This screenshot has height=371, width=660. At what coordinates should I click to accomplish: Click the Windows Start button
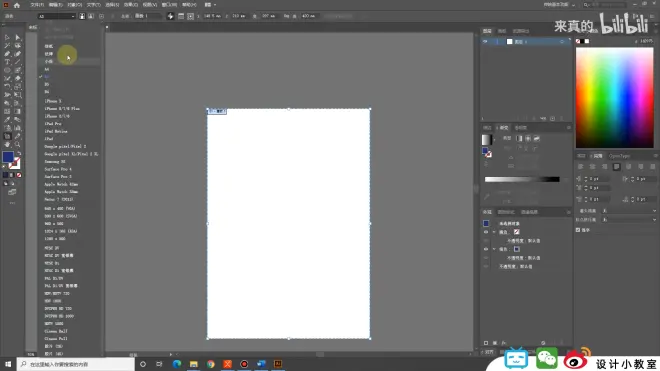click(8, 364)
